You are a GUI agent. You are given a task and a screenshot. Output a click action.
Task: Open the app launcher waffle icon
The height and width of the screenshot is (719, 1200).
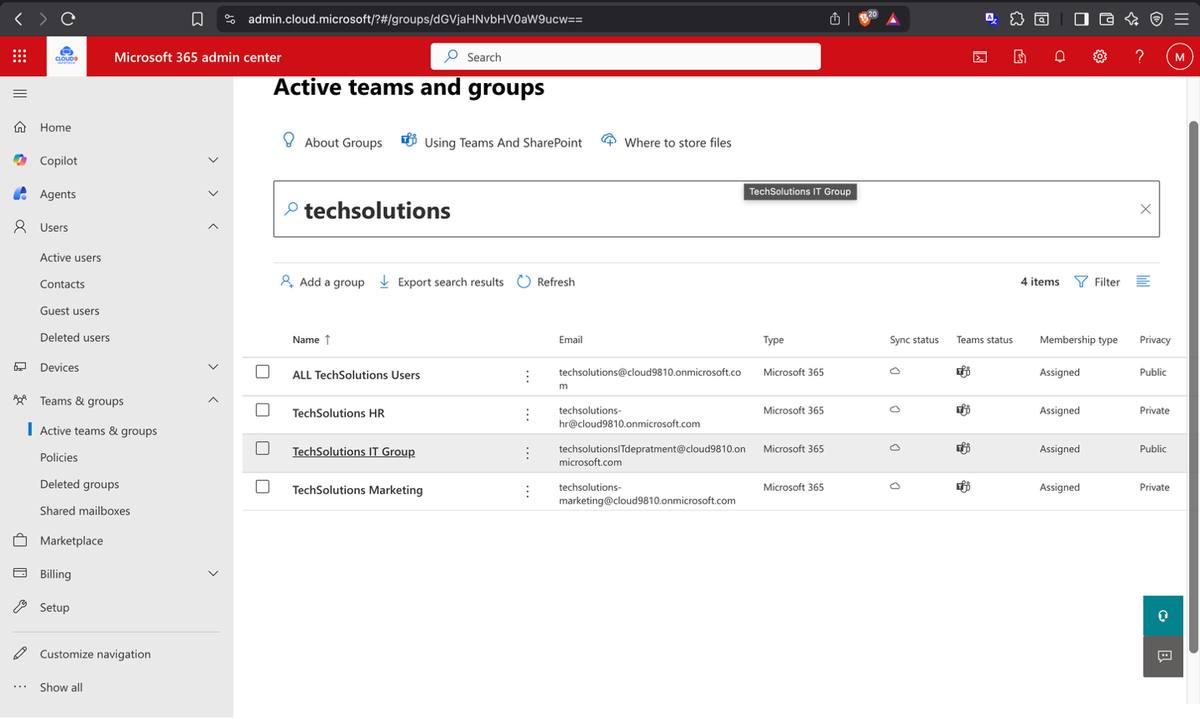pyautogui.click(x=19, y=57)
